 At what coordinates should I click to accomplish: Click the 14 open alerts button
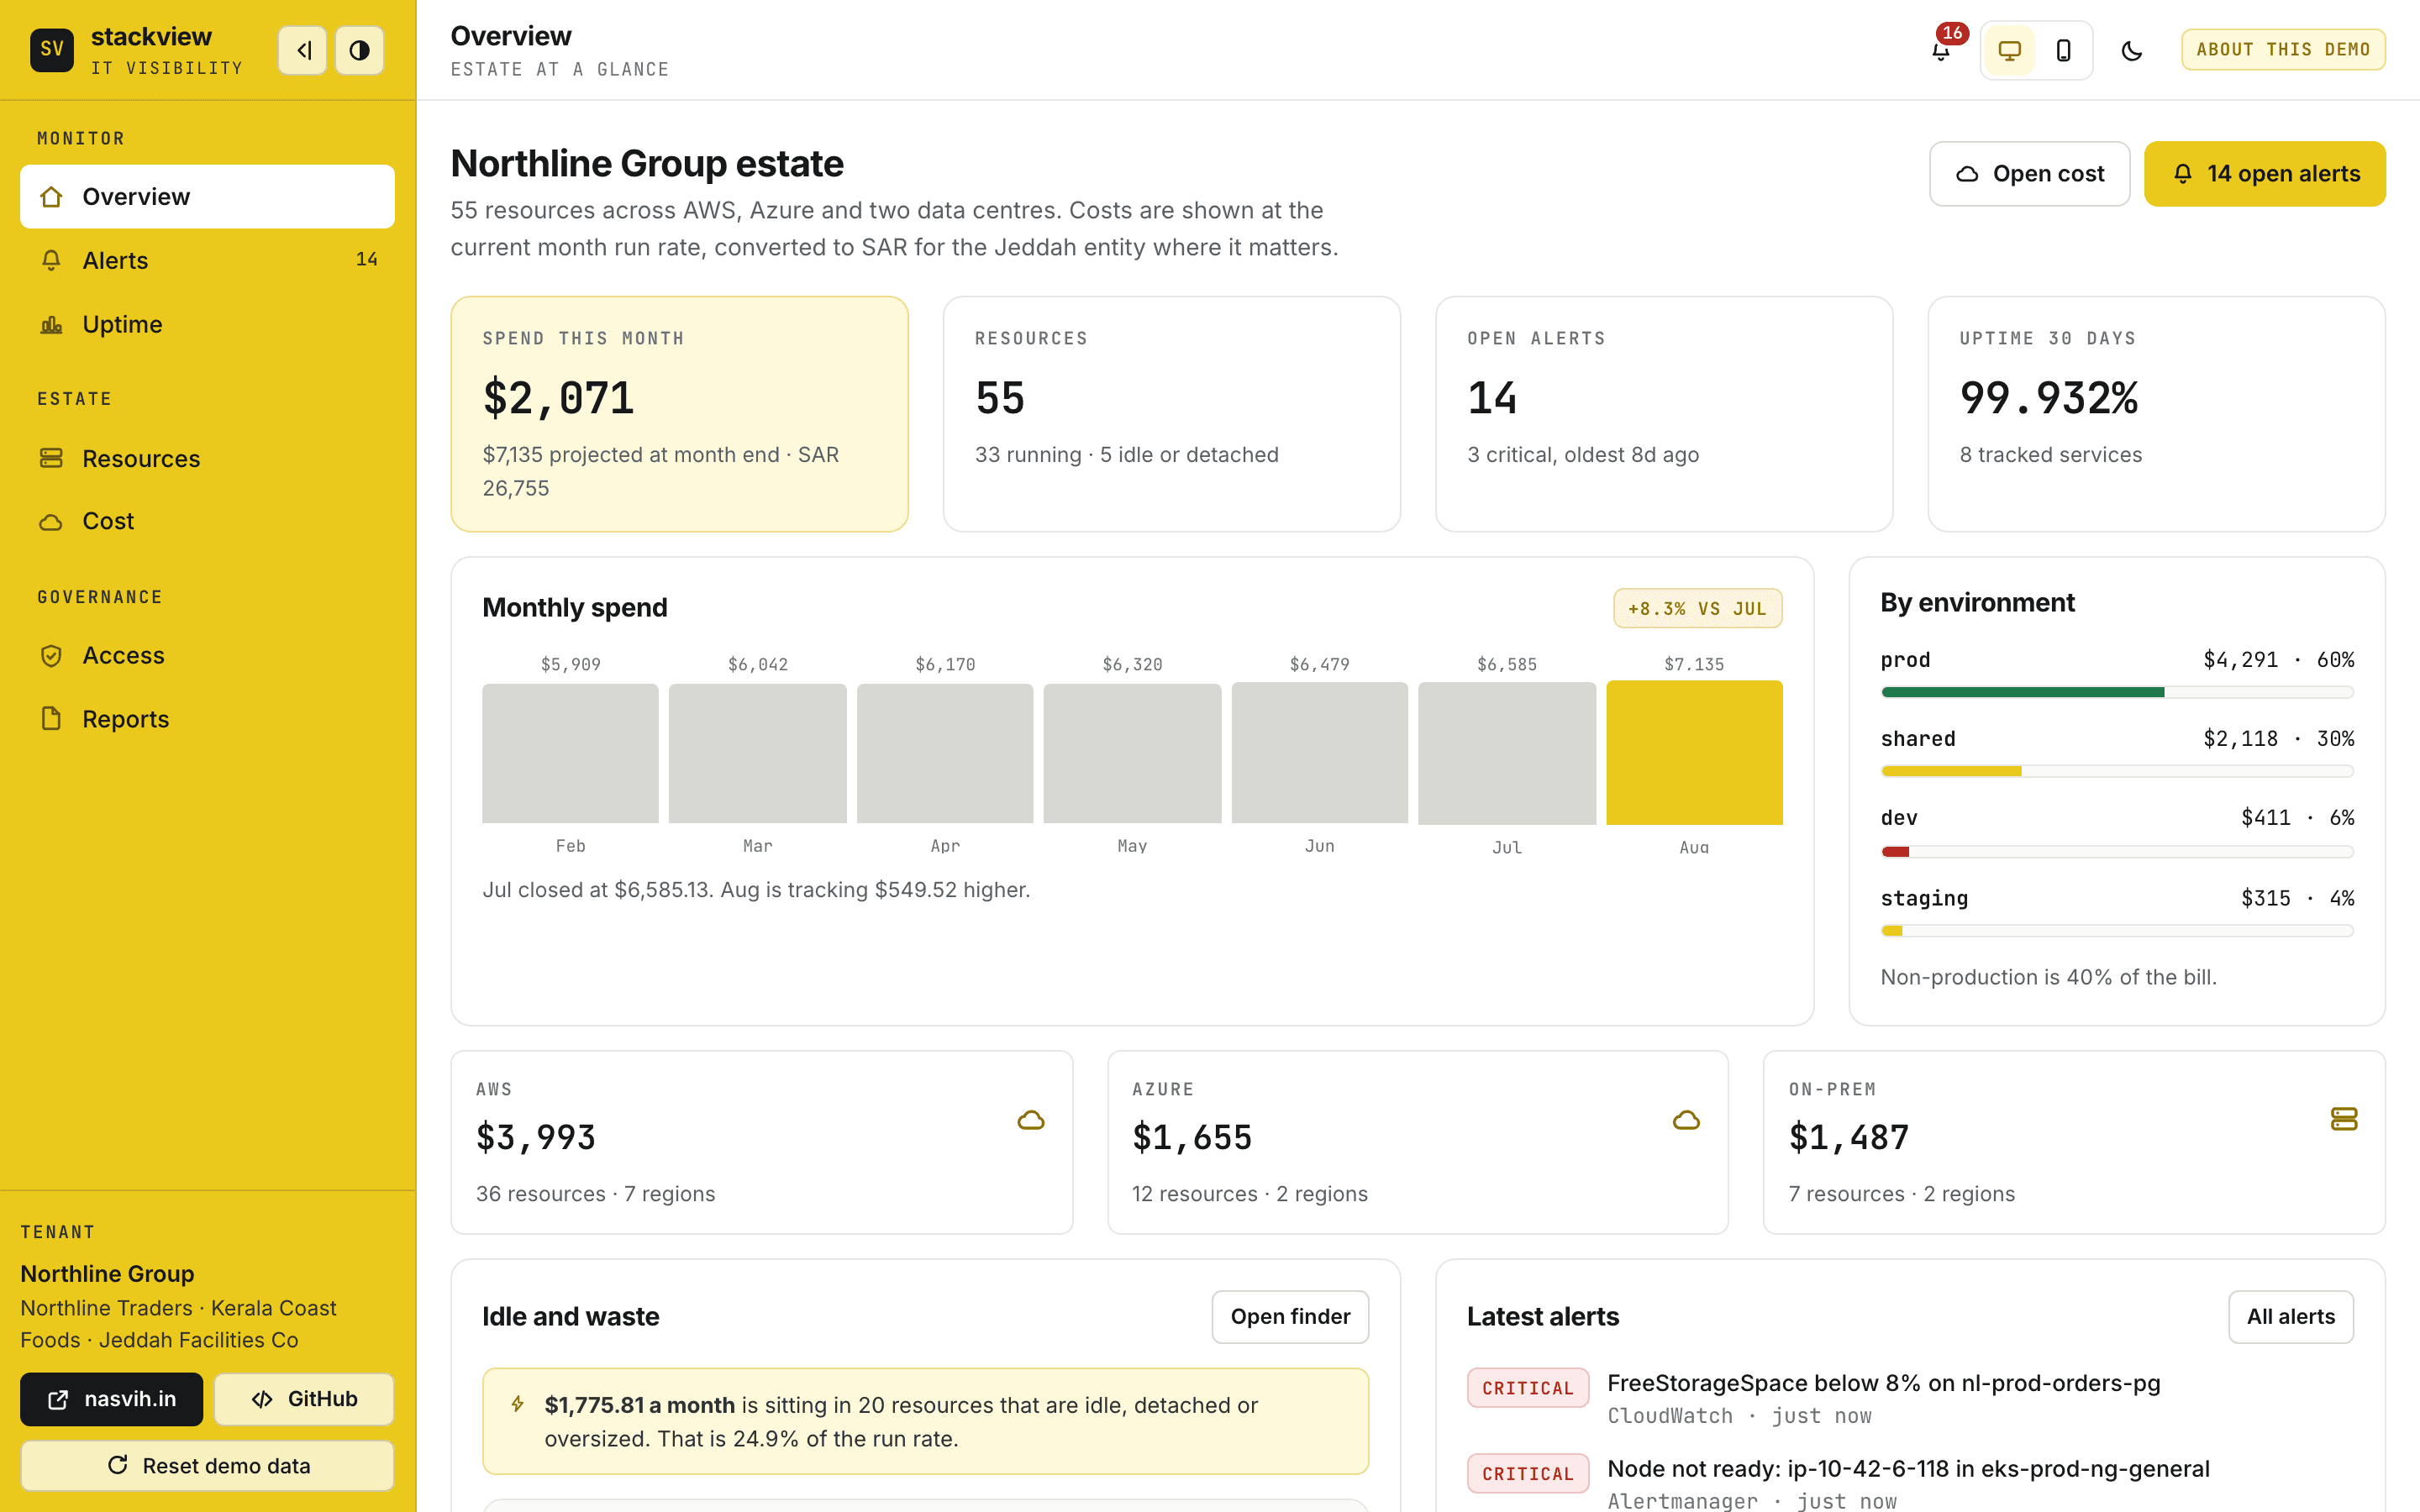[2265, 174]
